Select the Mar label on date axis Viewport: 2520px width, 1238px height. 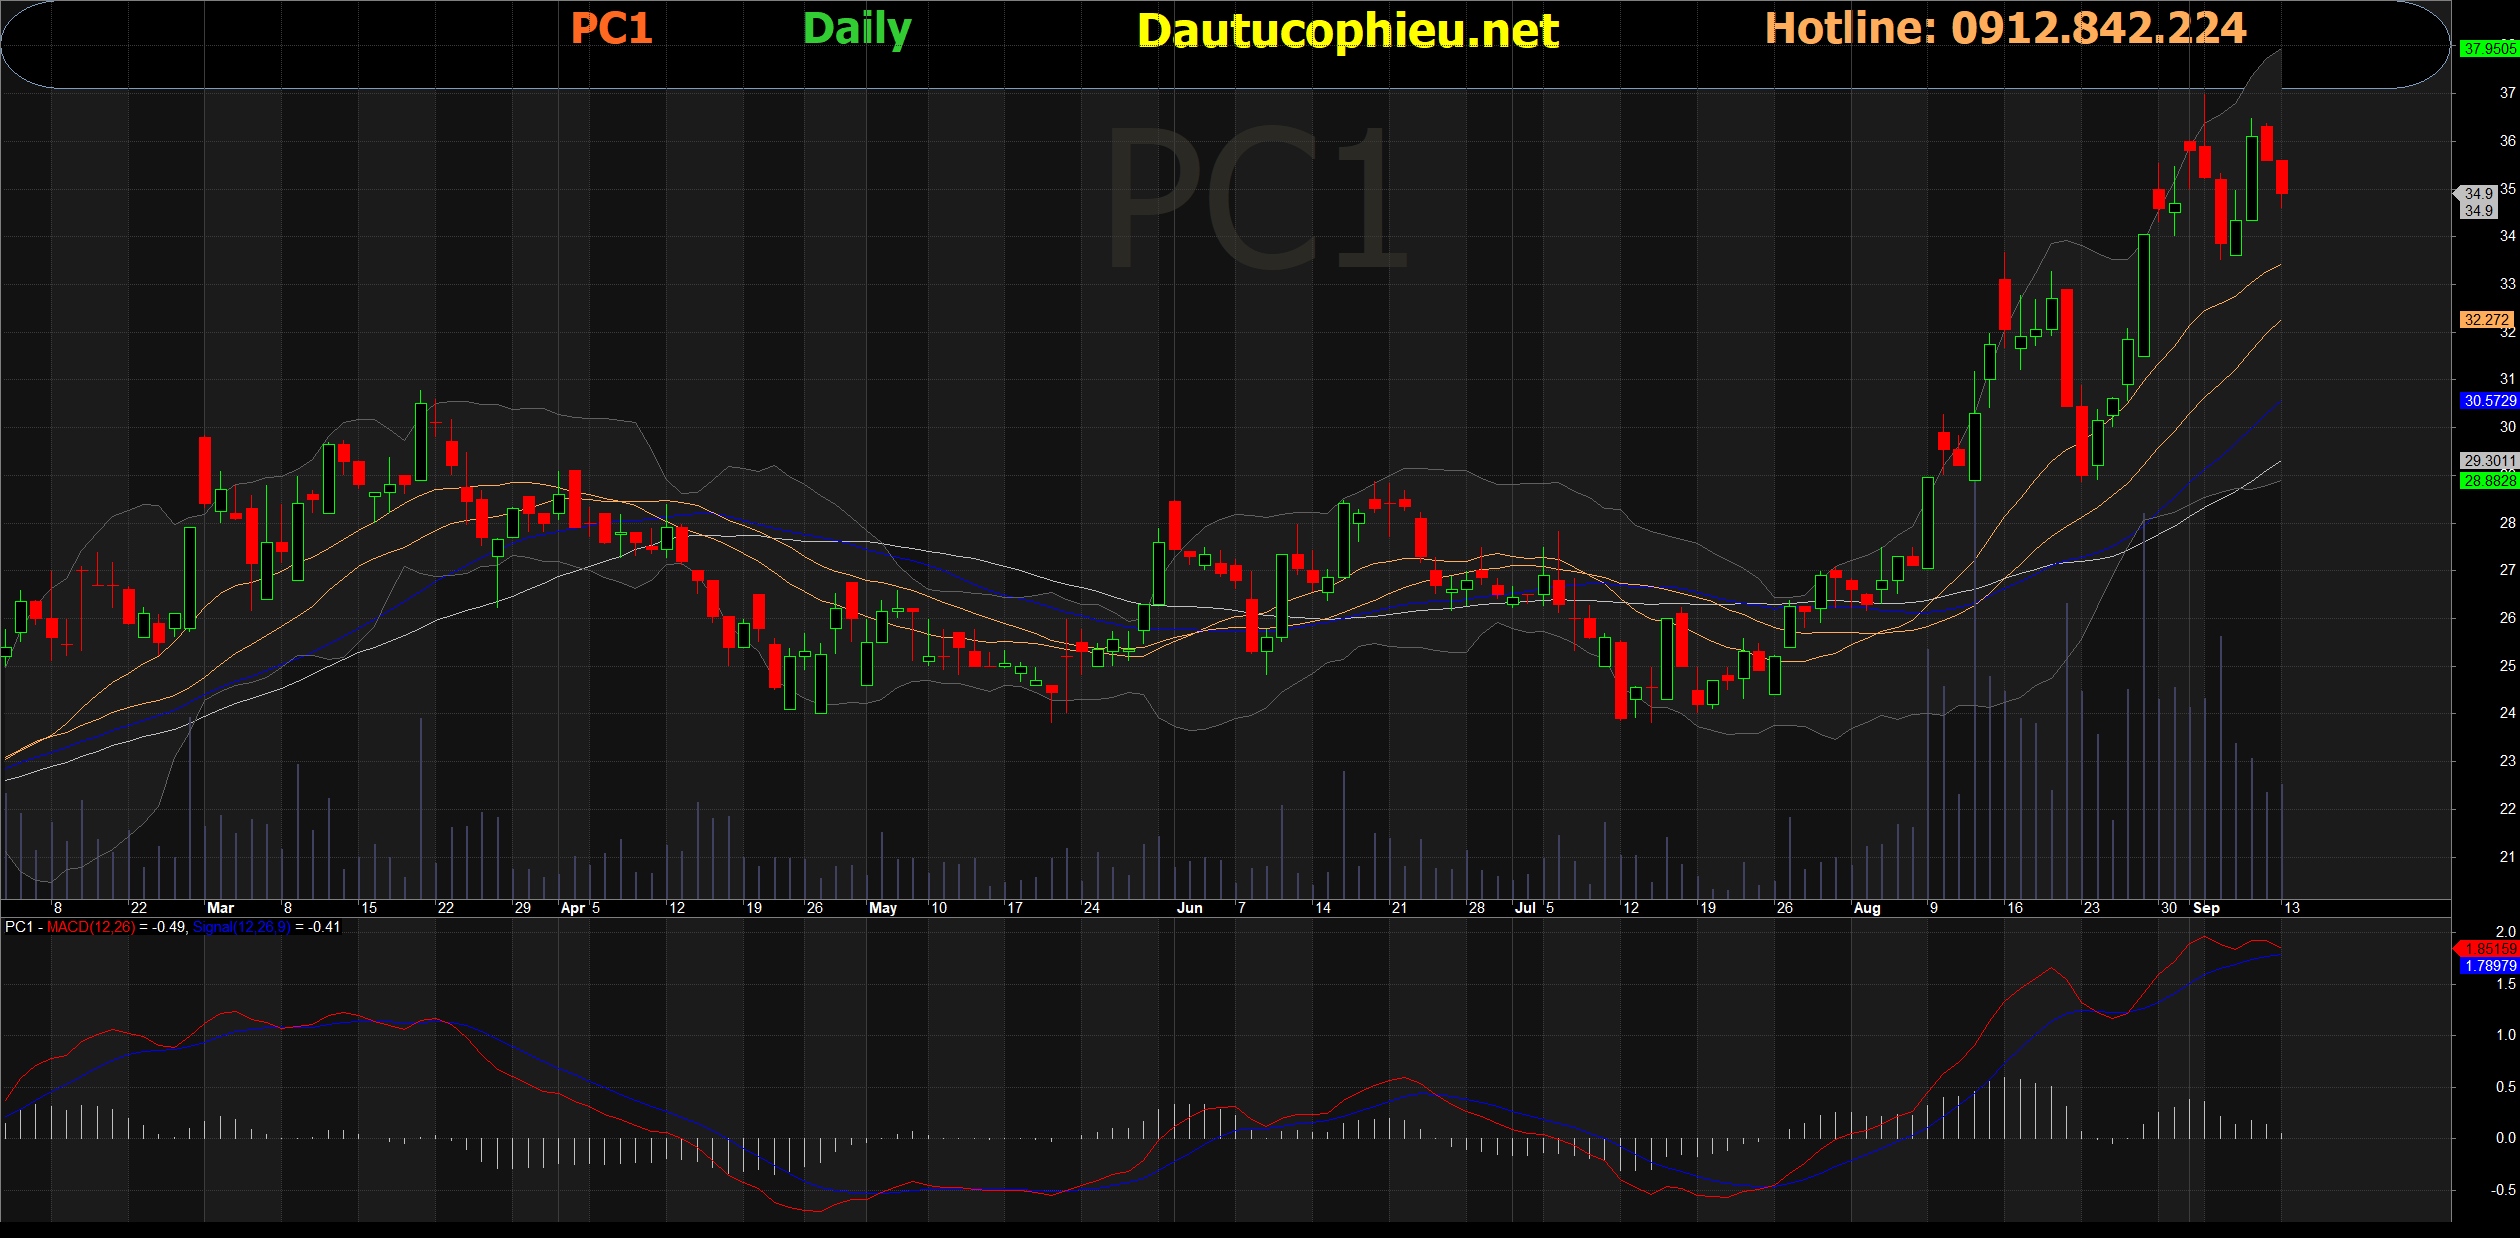point(220,908)
